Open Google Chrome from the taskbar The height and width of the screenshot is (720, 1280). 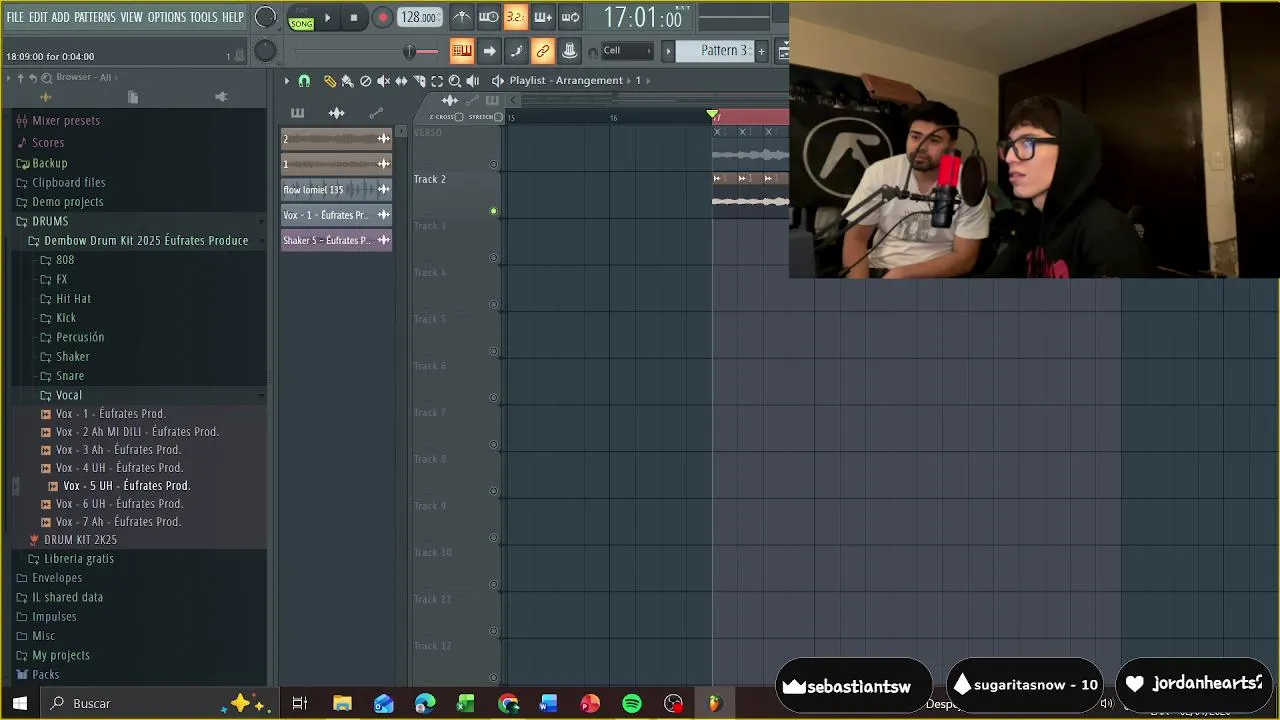(x=508, y=703)
